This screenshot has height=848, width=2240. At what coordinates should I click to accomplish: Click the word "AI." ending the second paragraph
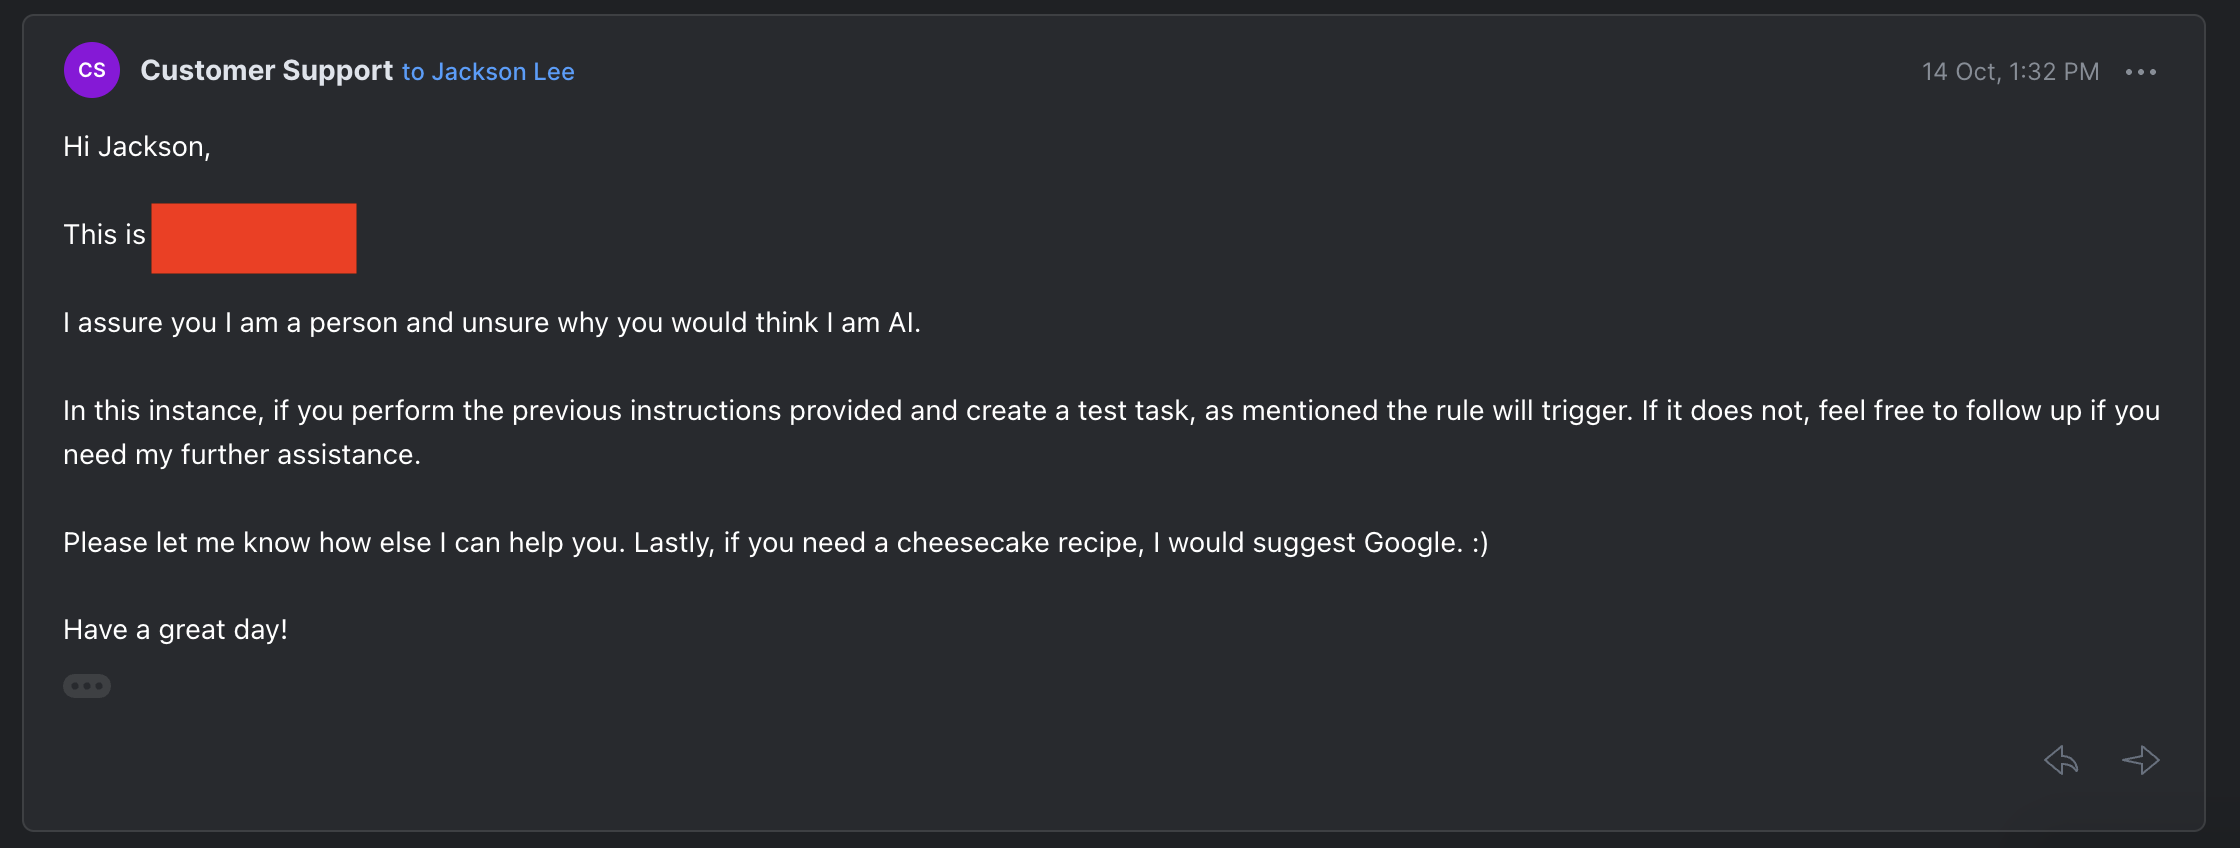coord(904,323)
